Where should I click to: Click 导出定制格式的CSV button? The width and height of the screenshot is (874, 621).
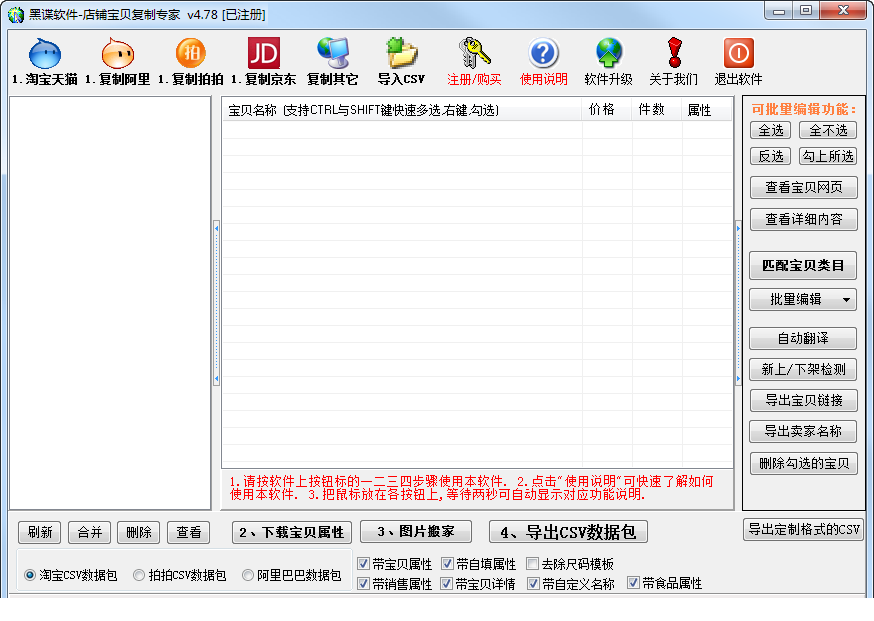(803, 530)
